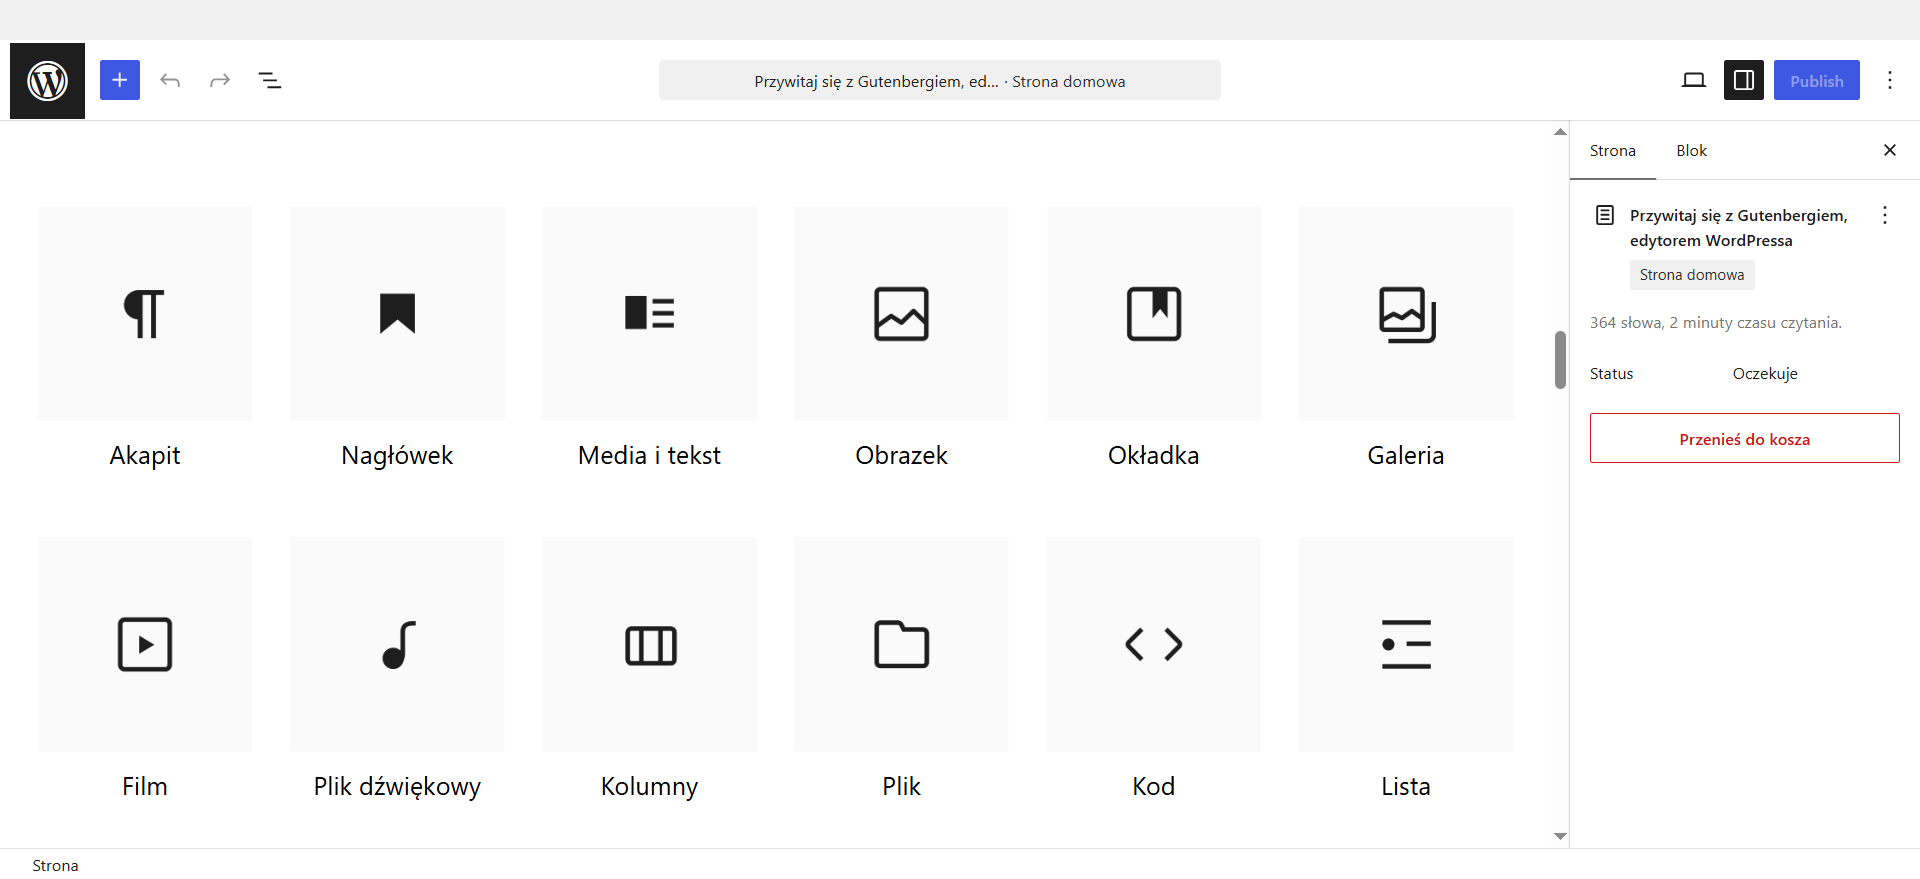This screenshot has width=1920, height=879.
Task: Open page actions menu beside the title
Action: [x=1885, y=215]
